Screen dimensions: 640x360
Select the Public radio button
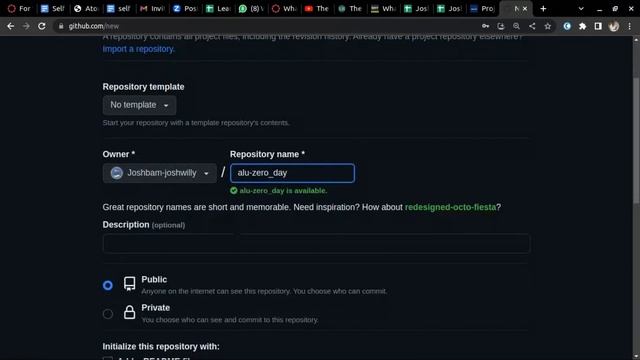tap(108, 285)
